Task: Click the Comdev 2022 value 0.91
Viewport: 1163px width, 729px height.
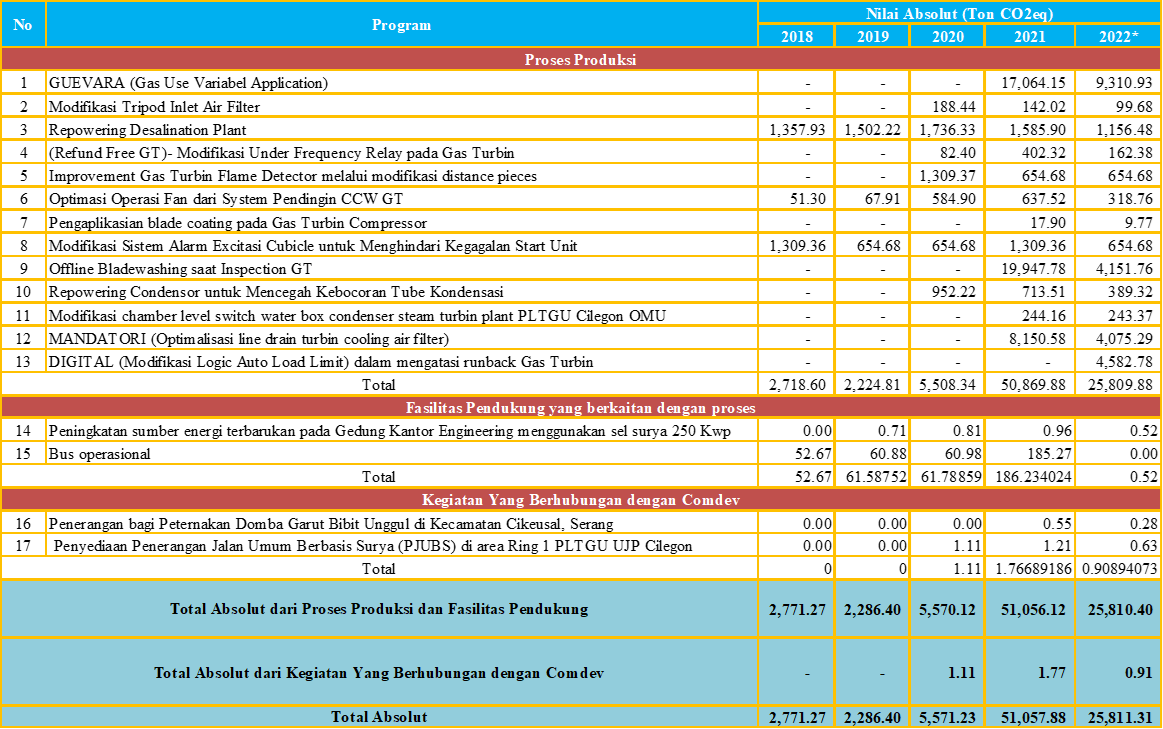Action: click(1118, 673)
